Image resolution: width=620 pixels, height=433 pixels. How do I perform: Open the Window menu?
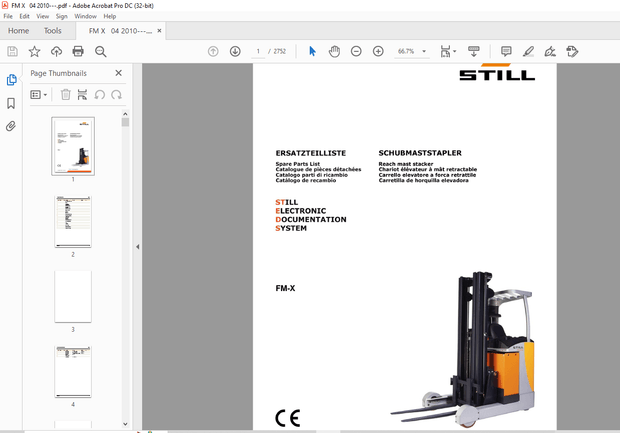(85, 16)
